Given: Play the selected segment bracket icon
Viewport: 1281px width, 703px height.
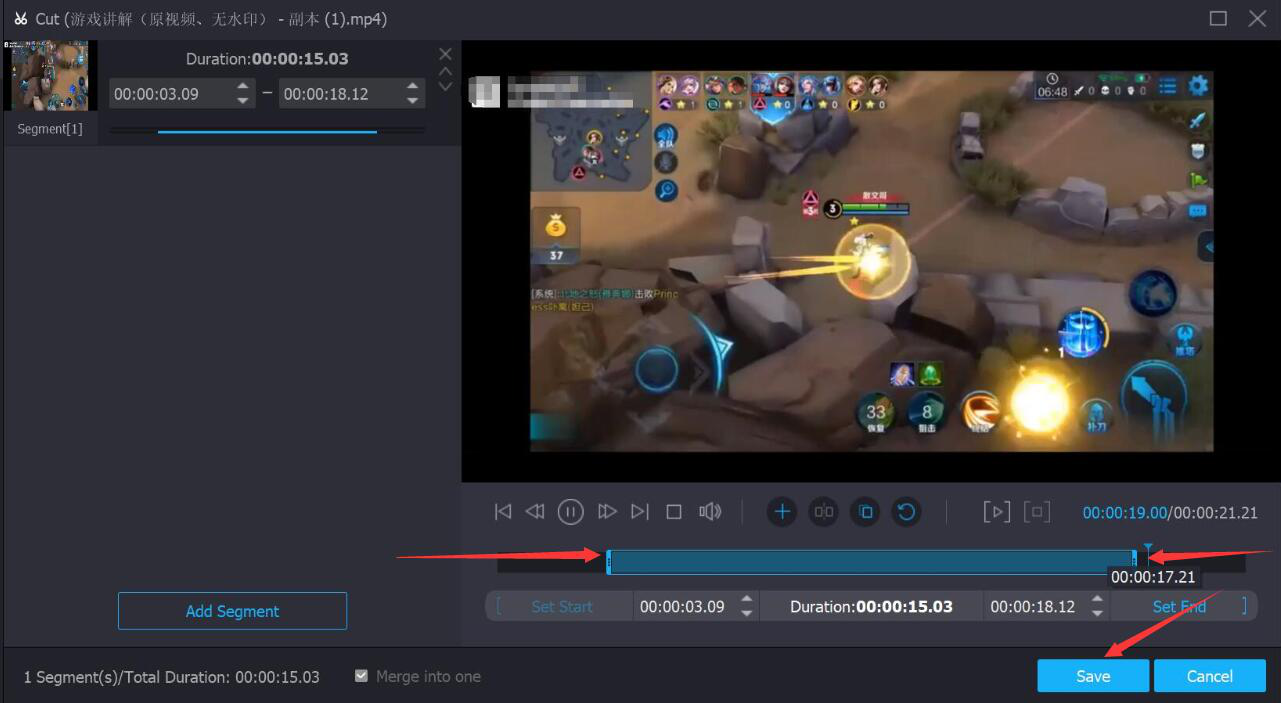Looking at the screenshot, I should click(996, 512).
